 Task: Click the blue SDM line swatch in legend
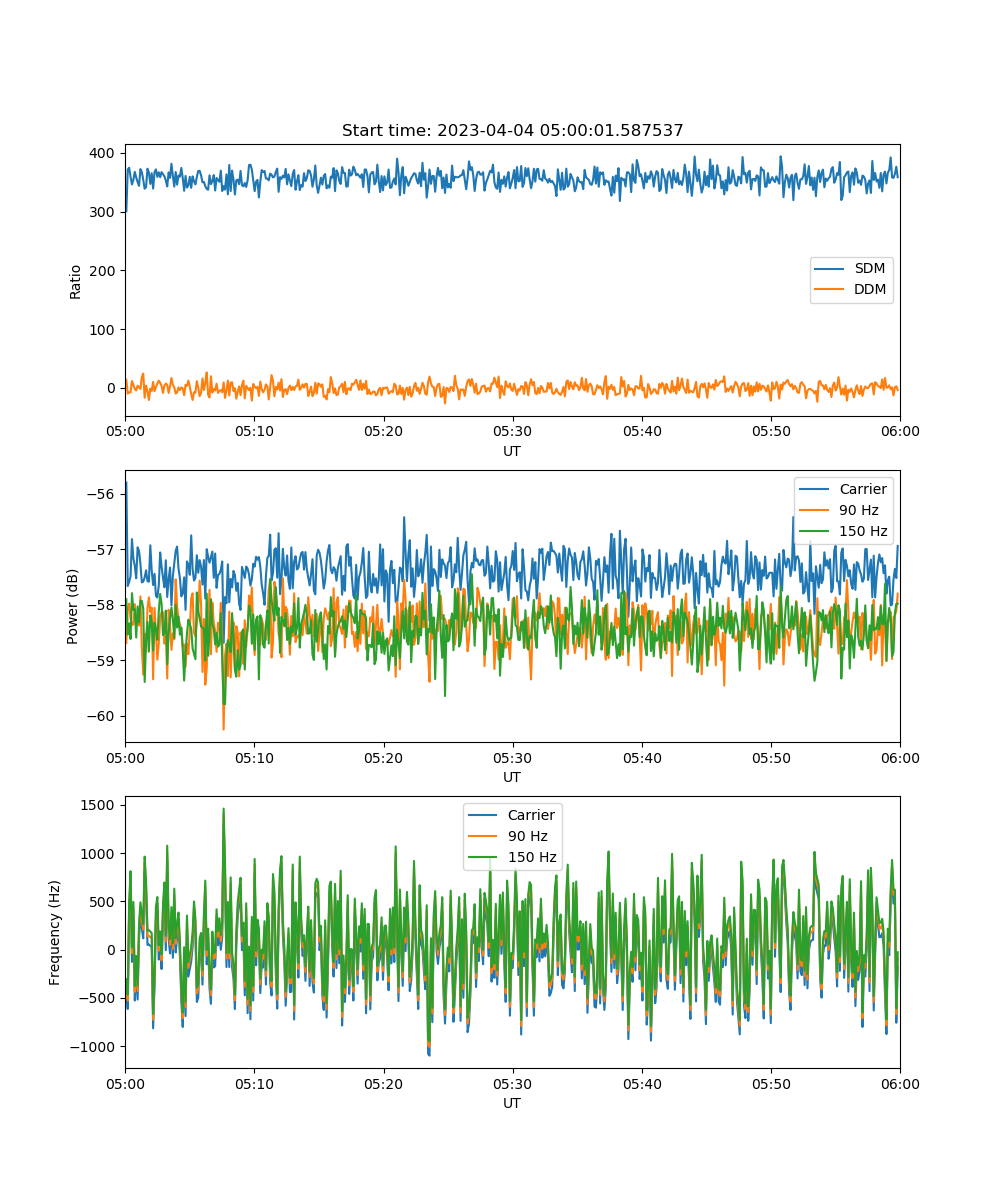830,269
